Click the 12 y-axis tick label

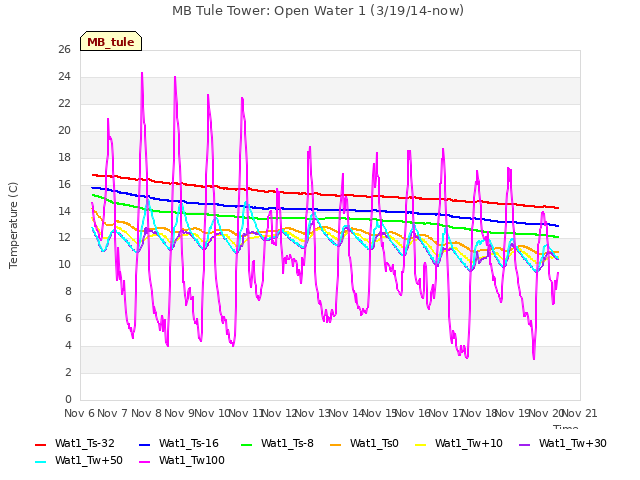[64, 238]
